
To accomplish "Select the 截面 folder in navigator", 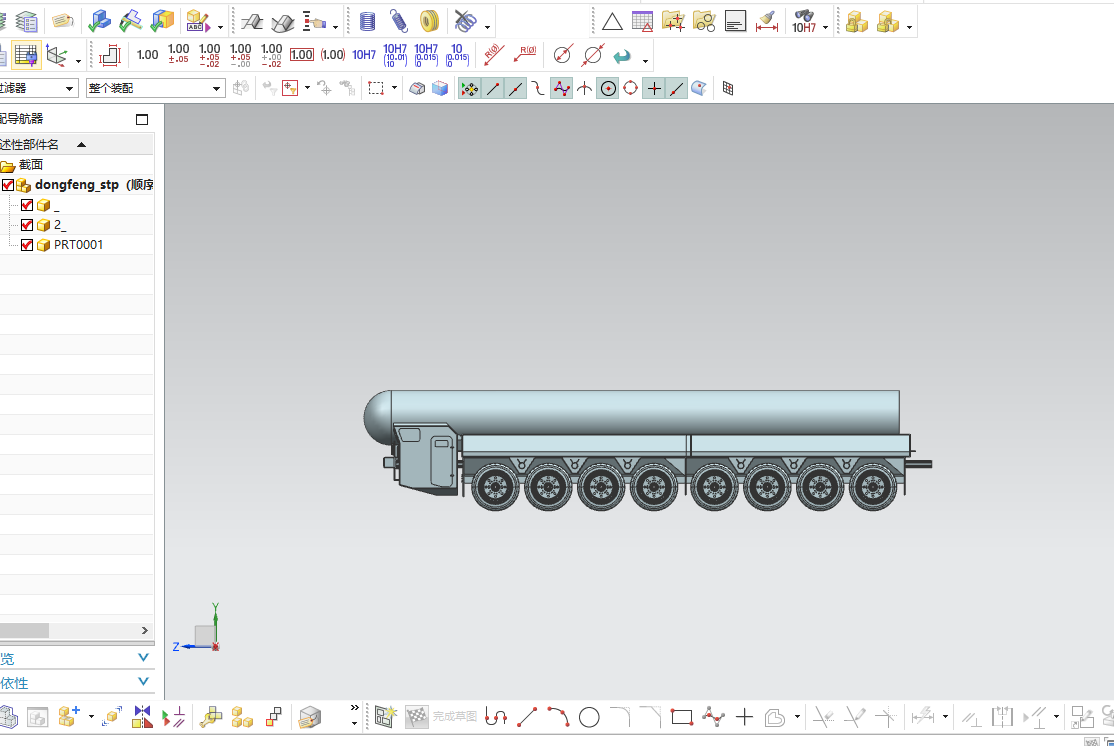I will click(31, 165).
